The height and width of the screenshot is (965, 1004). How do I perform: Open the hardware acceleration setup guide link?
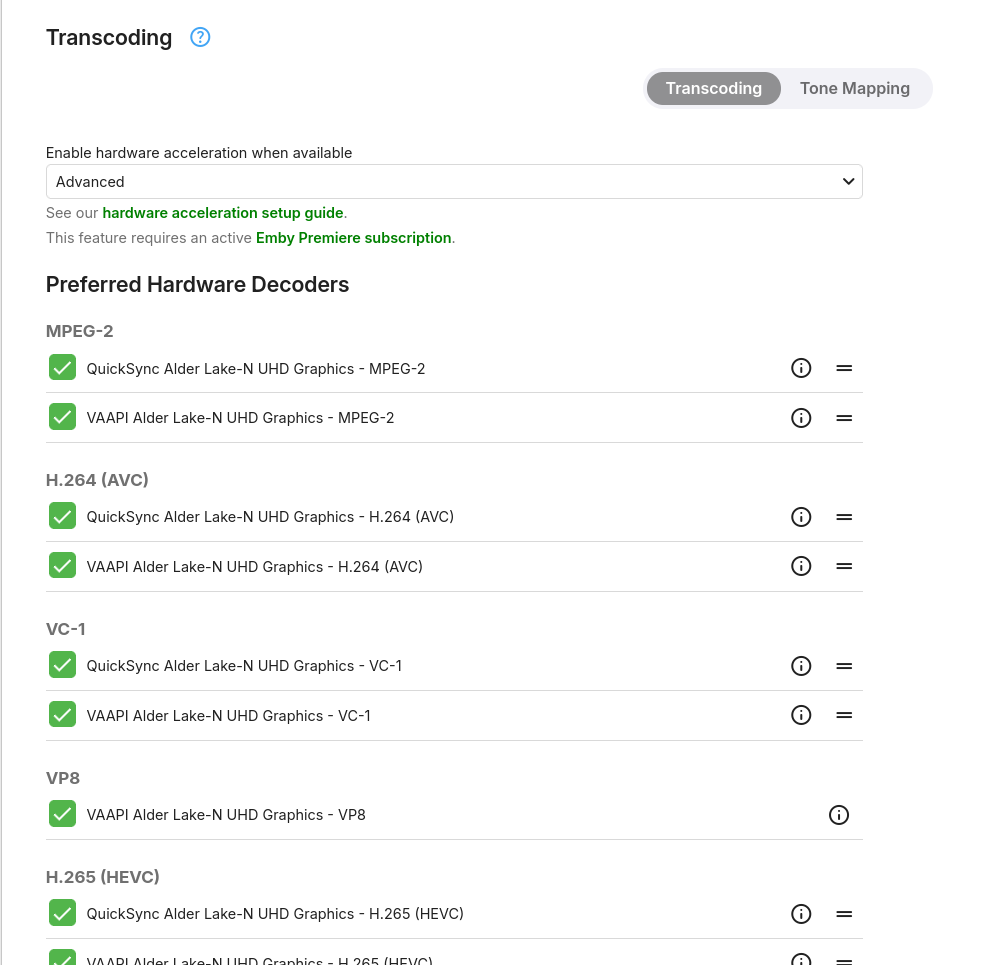[x=223, y=213]
